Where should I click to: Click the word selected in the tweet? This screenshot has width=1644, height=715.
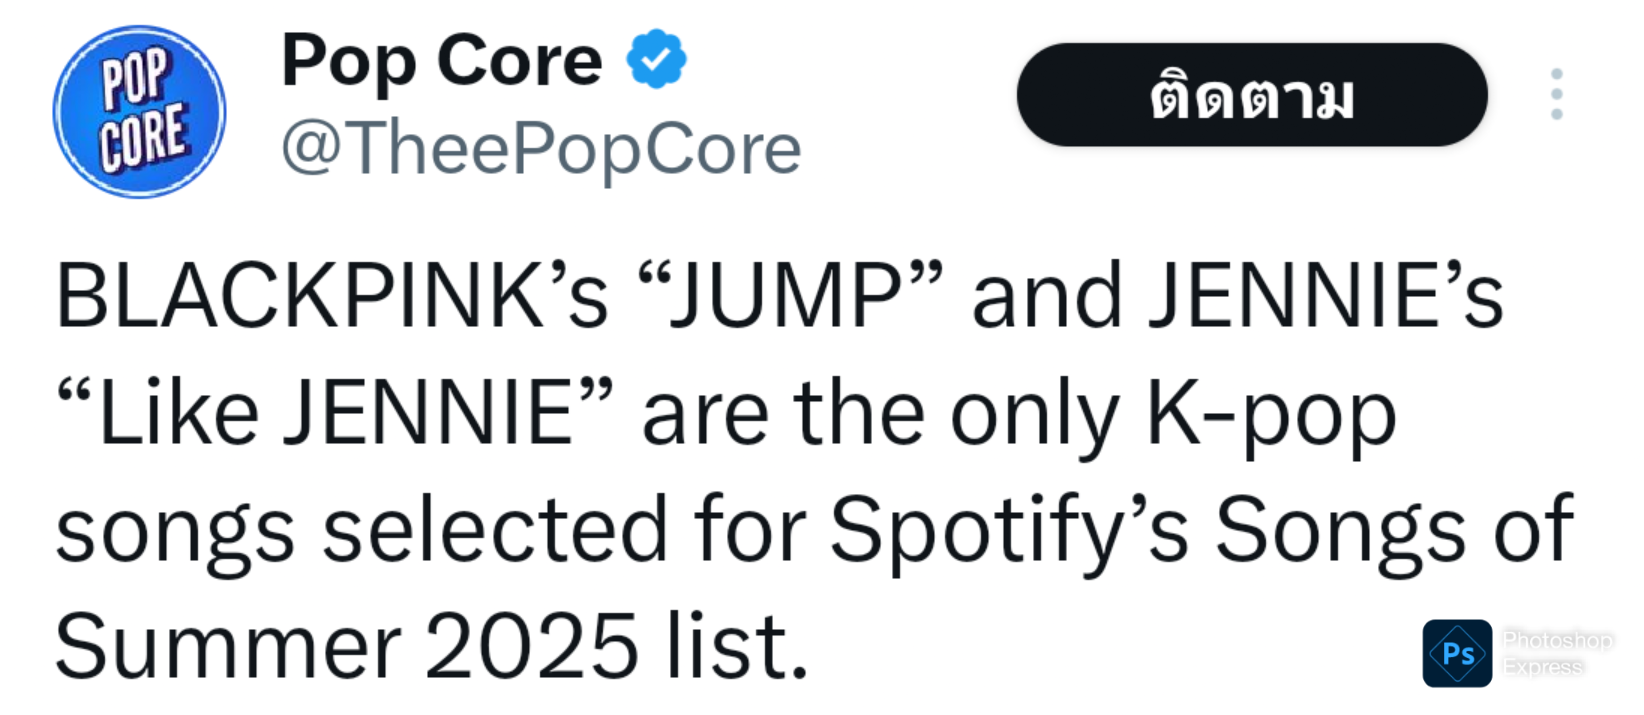point(494,530)
